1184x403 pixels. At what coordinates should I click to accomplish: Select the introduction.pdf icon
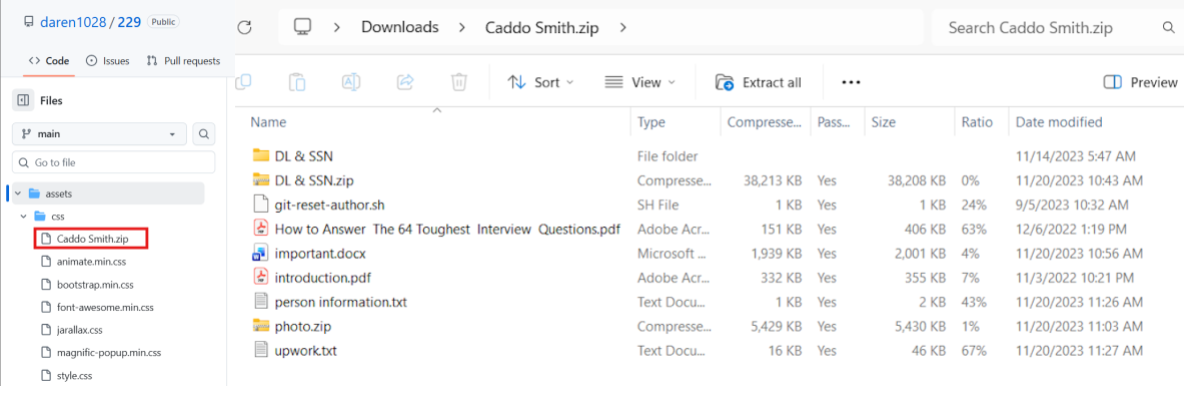click(261, 277)
